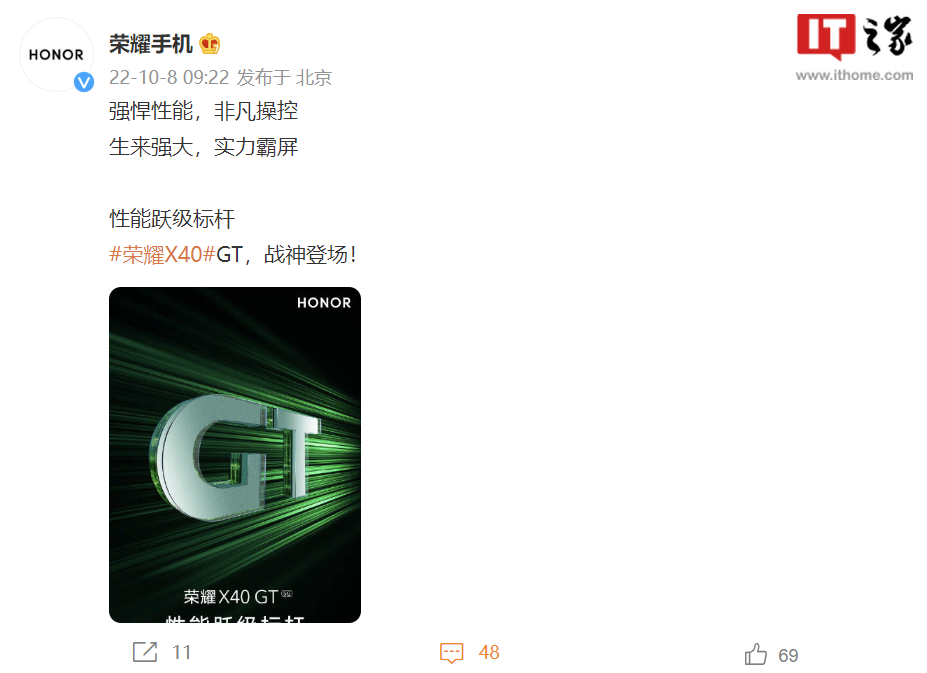
Task: Click the 强悍性能，非凡操控 text line
Action: coord(203,111)
